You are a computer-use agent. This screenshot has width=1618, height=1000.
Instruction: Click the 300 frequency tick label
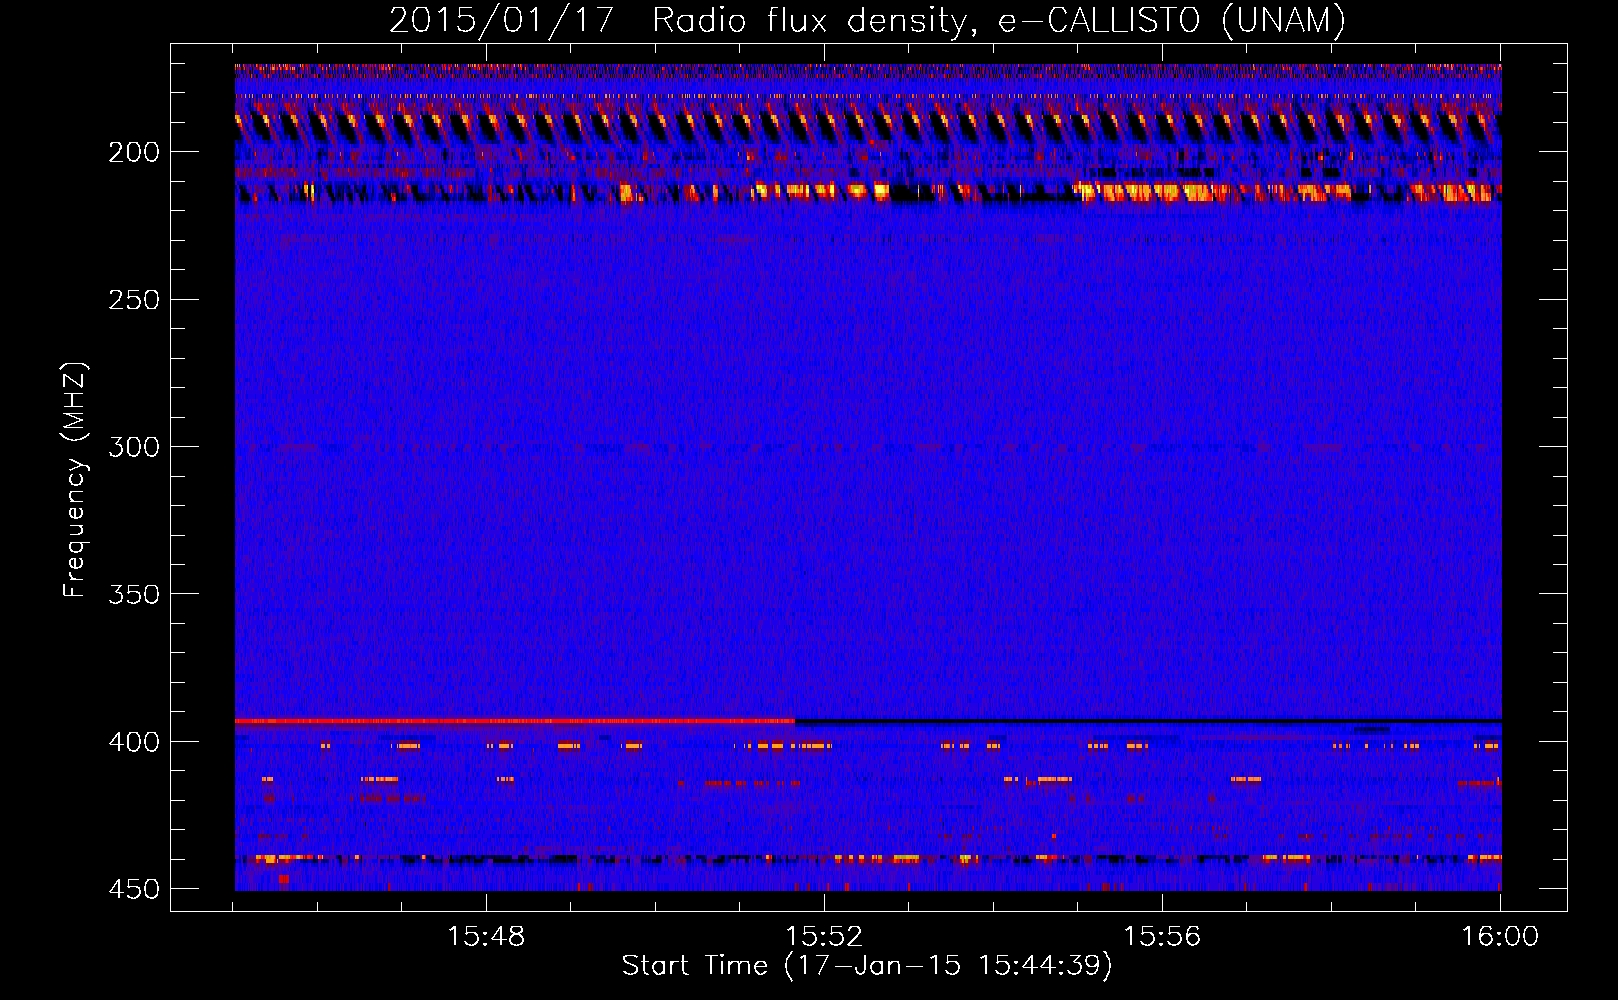pyautogui.click(x=134, y=447)
